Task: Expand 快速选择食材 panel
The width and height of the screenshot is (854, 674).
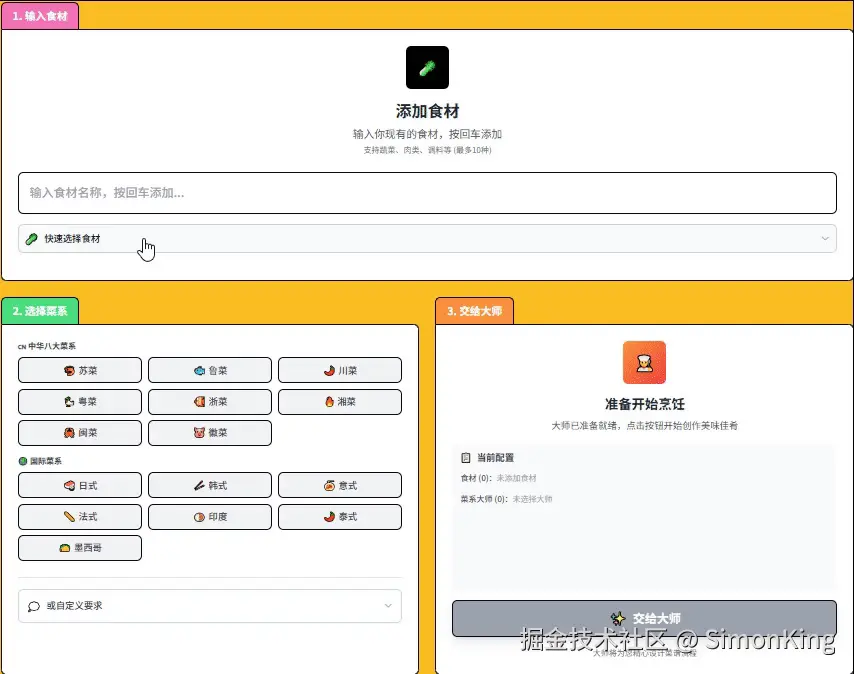Action: tap(427, 238)
